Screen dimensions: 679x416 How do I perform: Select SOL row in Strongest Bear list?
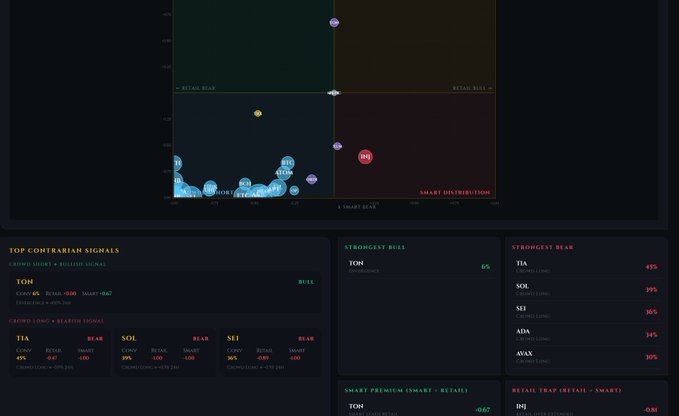coord(586,290)
